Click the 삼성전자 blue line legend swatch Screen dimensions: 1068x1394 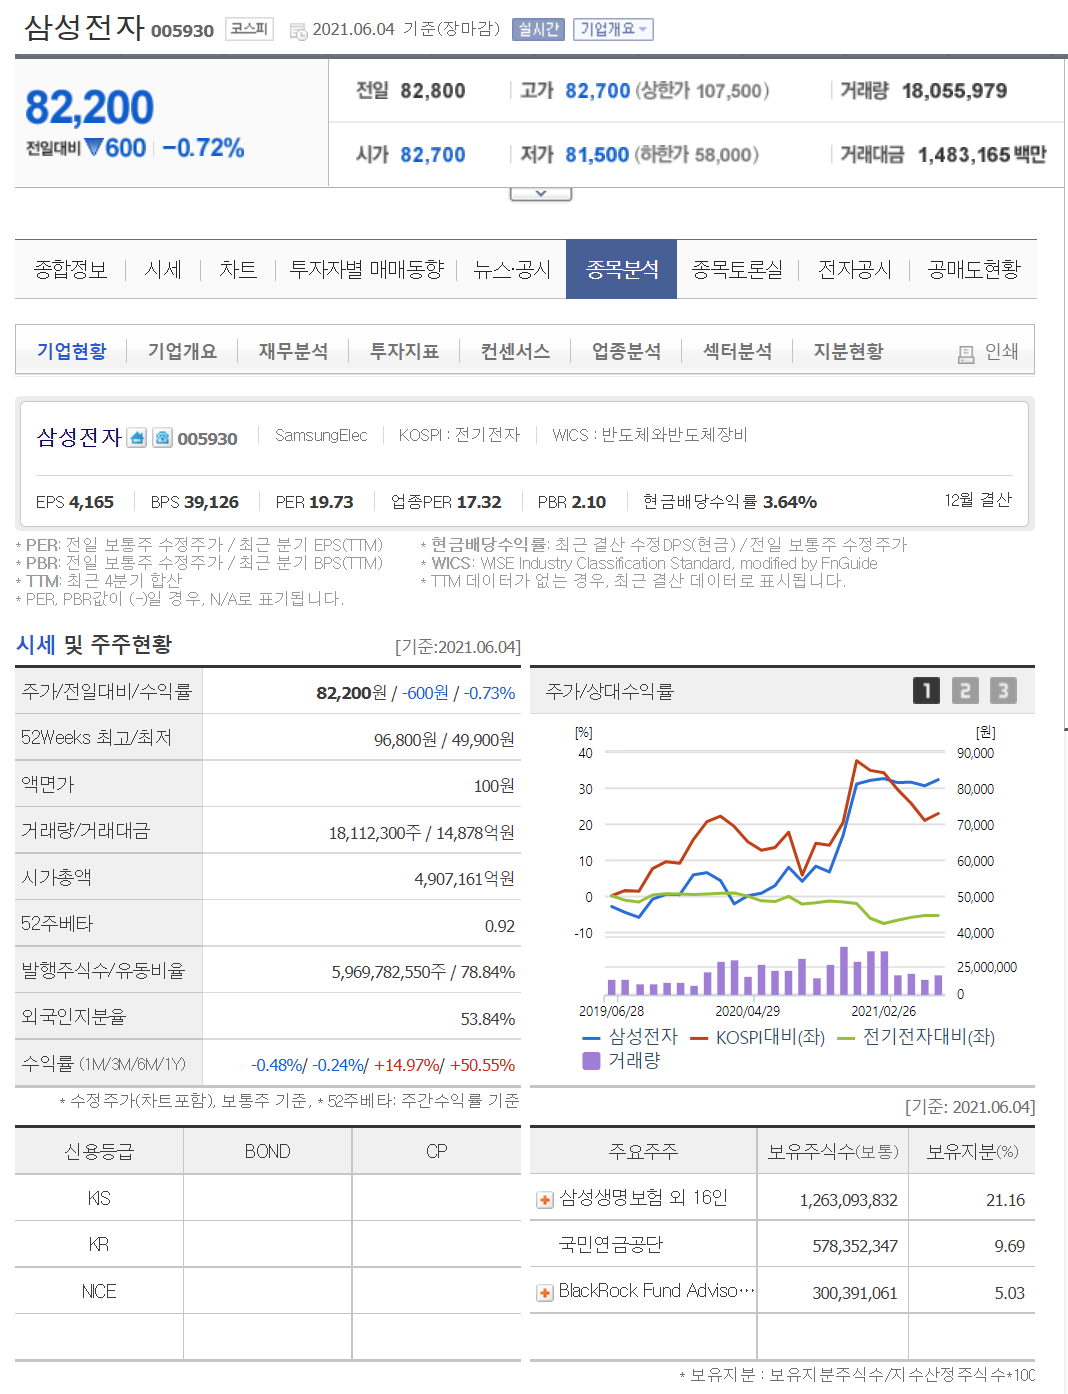pyautogui.click(x=591, y=1038)
